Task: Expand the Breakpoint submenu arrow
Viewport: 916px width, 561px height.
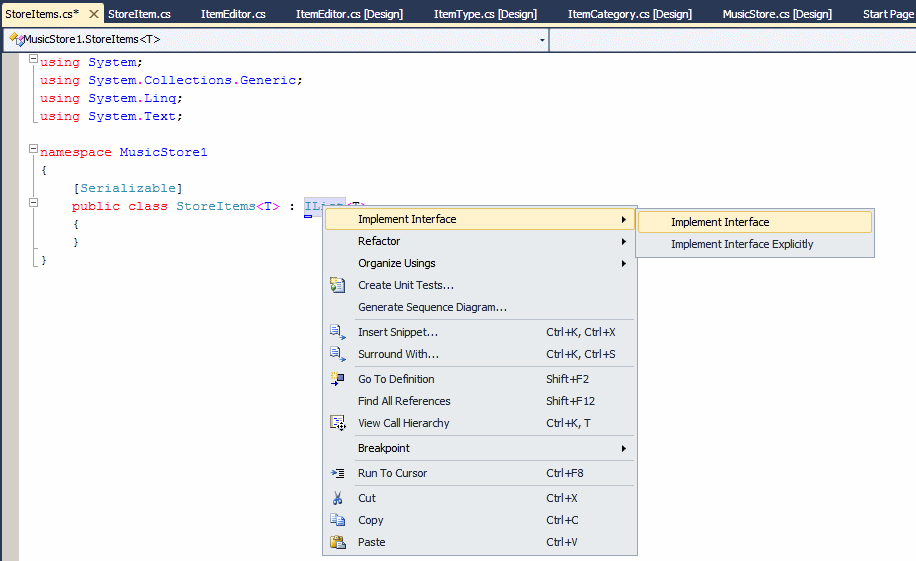Action: (x=624, y=448)
